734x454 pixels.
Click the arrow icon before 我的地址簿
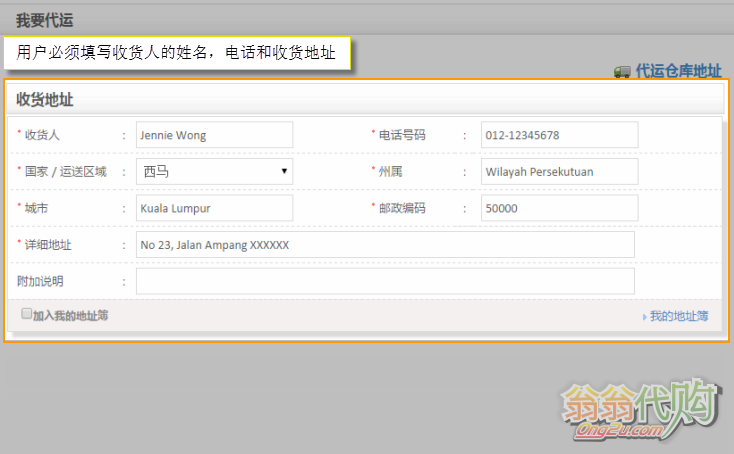click(645, 317)
